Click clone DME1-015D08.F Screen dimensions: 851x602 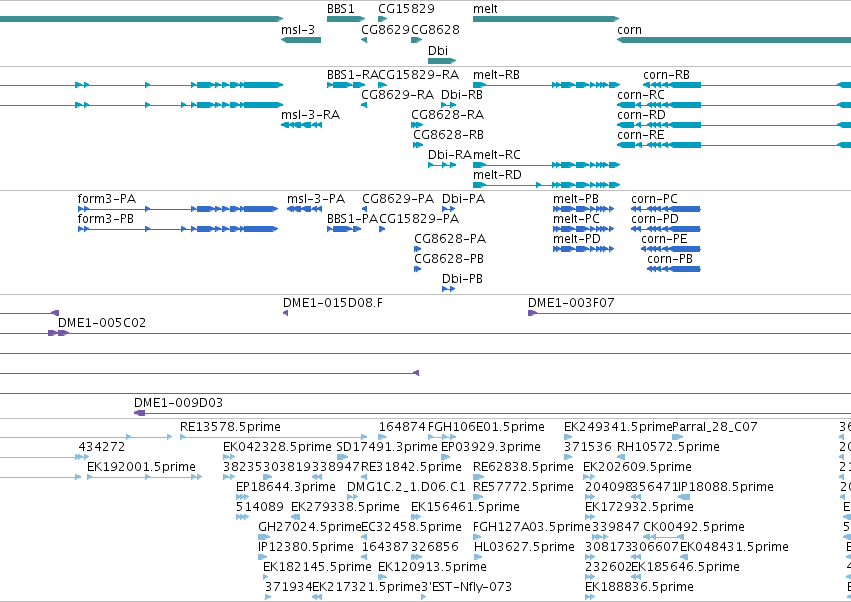(333, 303)
